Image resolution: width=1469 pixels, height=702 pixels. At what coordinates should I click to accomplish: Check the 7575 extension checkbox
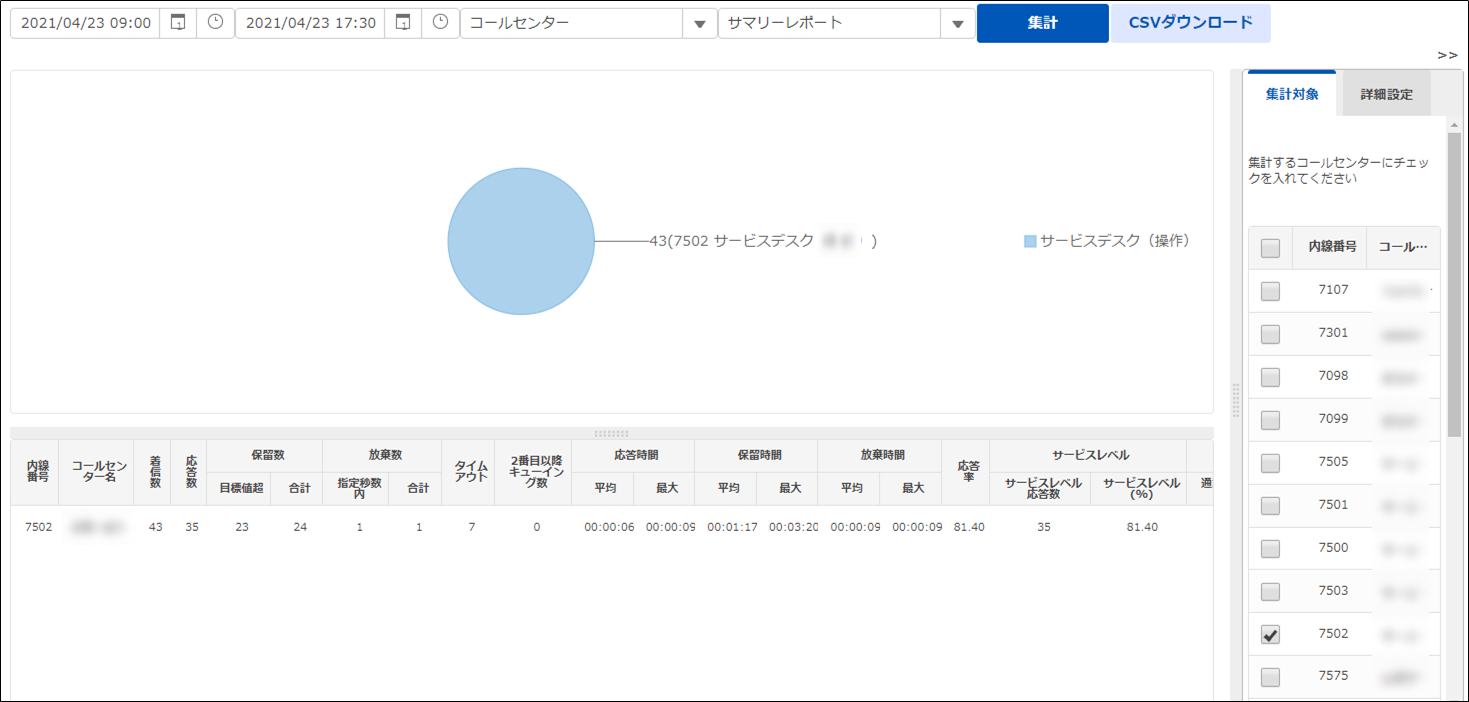(x=1270, y=677)
